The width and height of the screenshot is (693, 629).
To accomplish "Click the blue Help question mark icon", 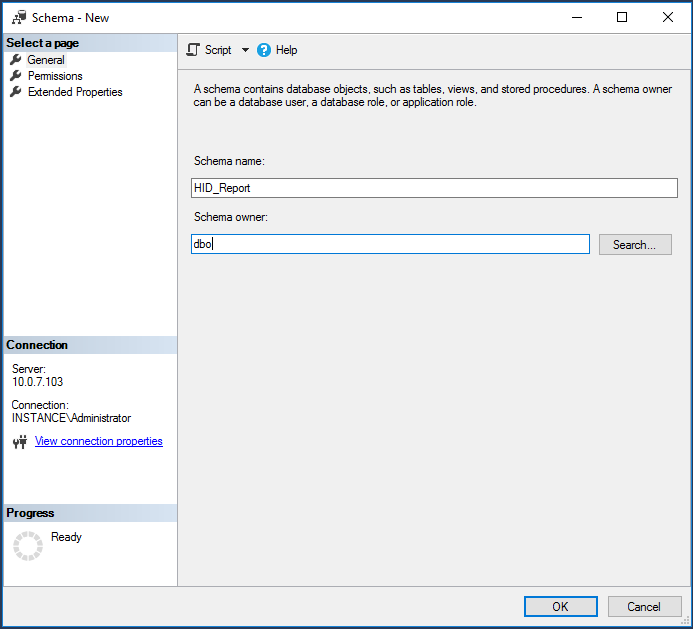I will point(264,50).
